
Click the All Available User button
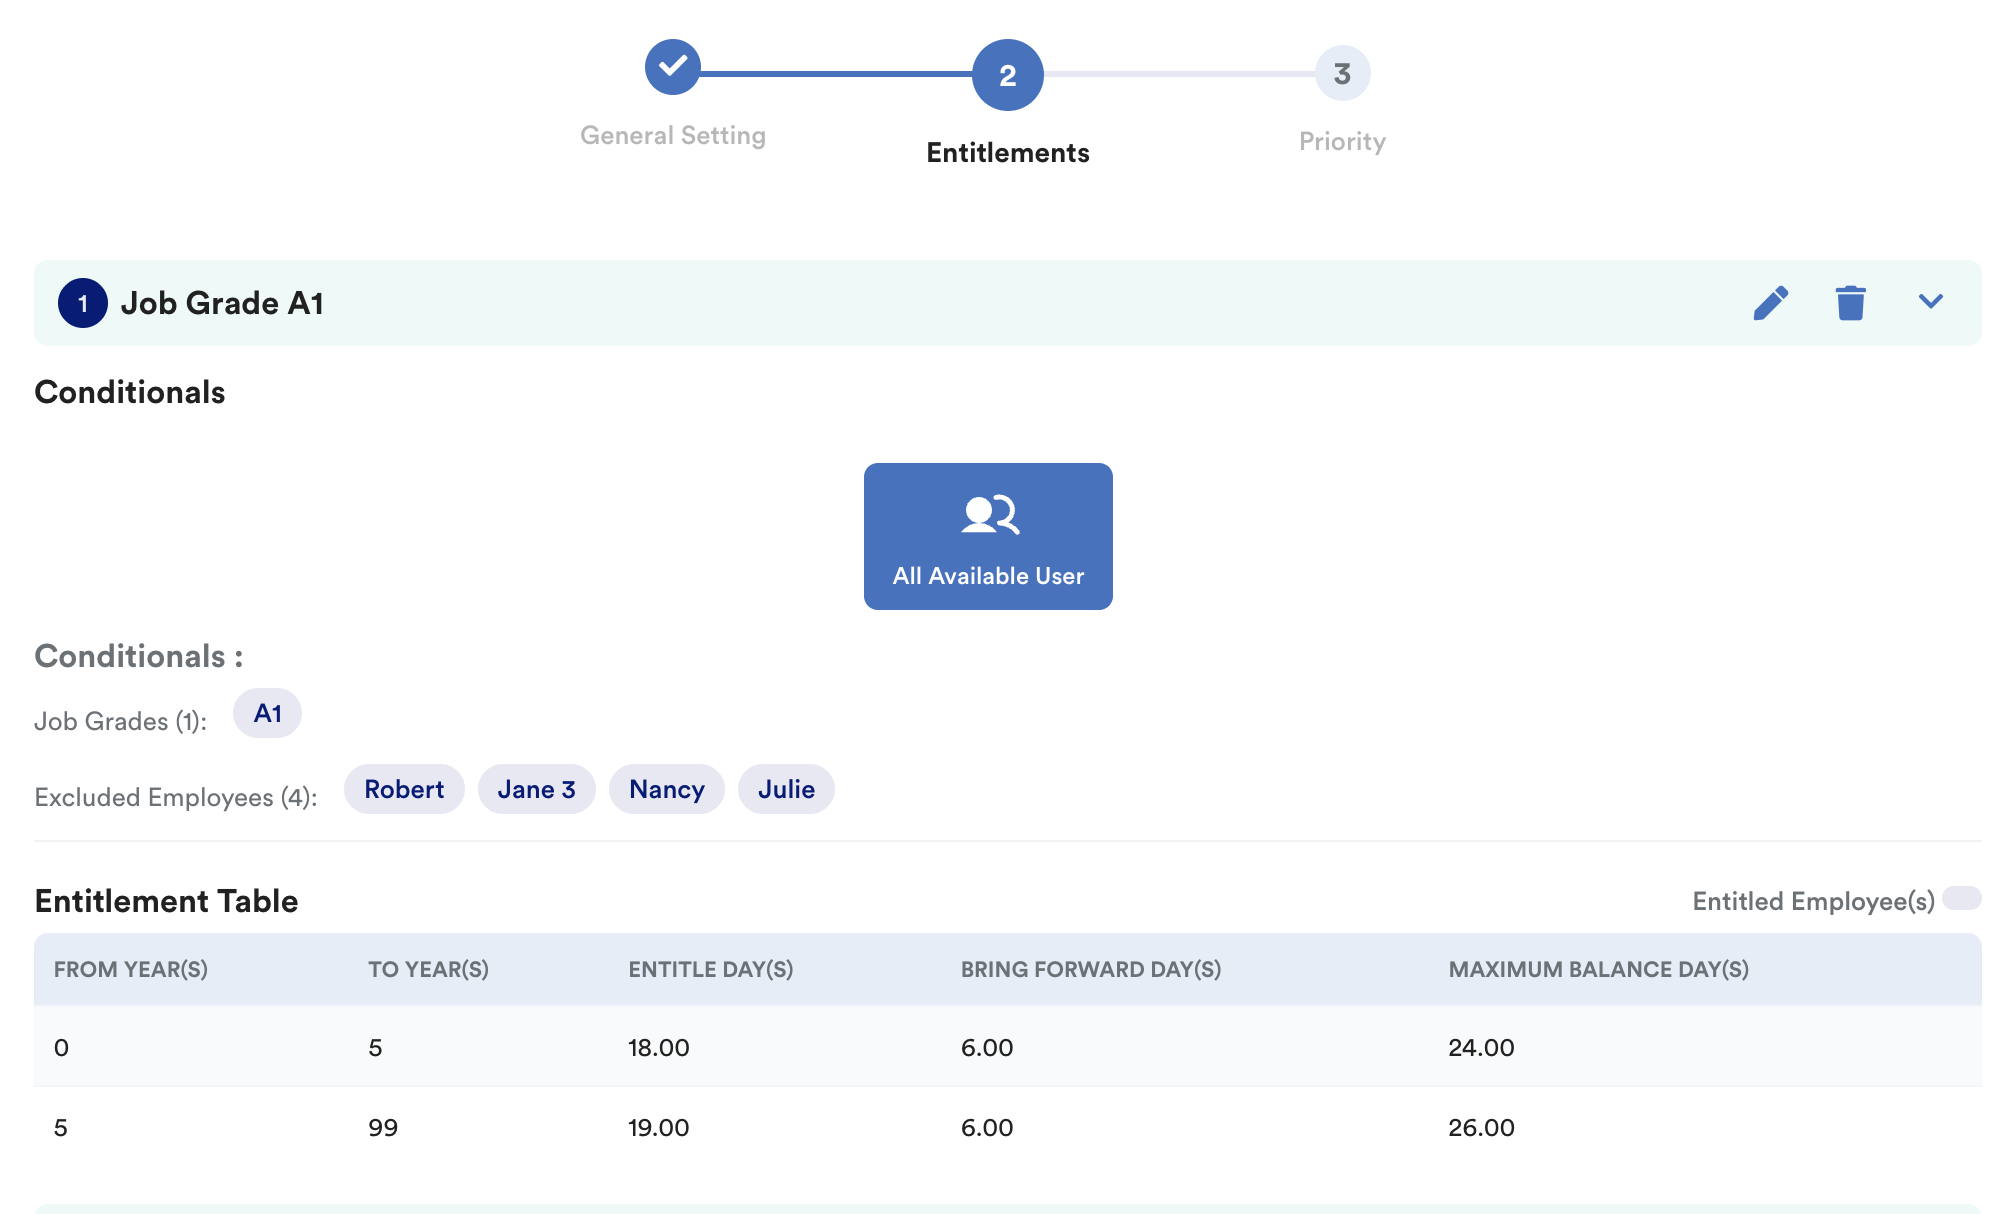(x=988, y=536)
